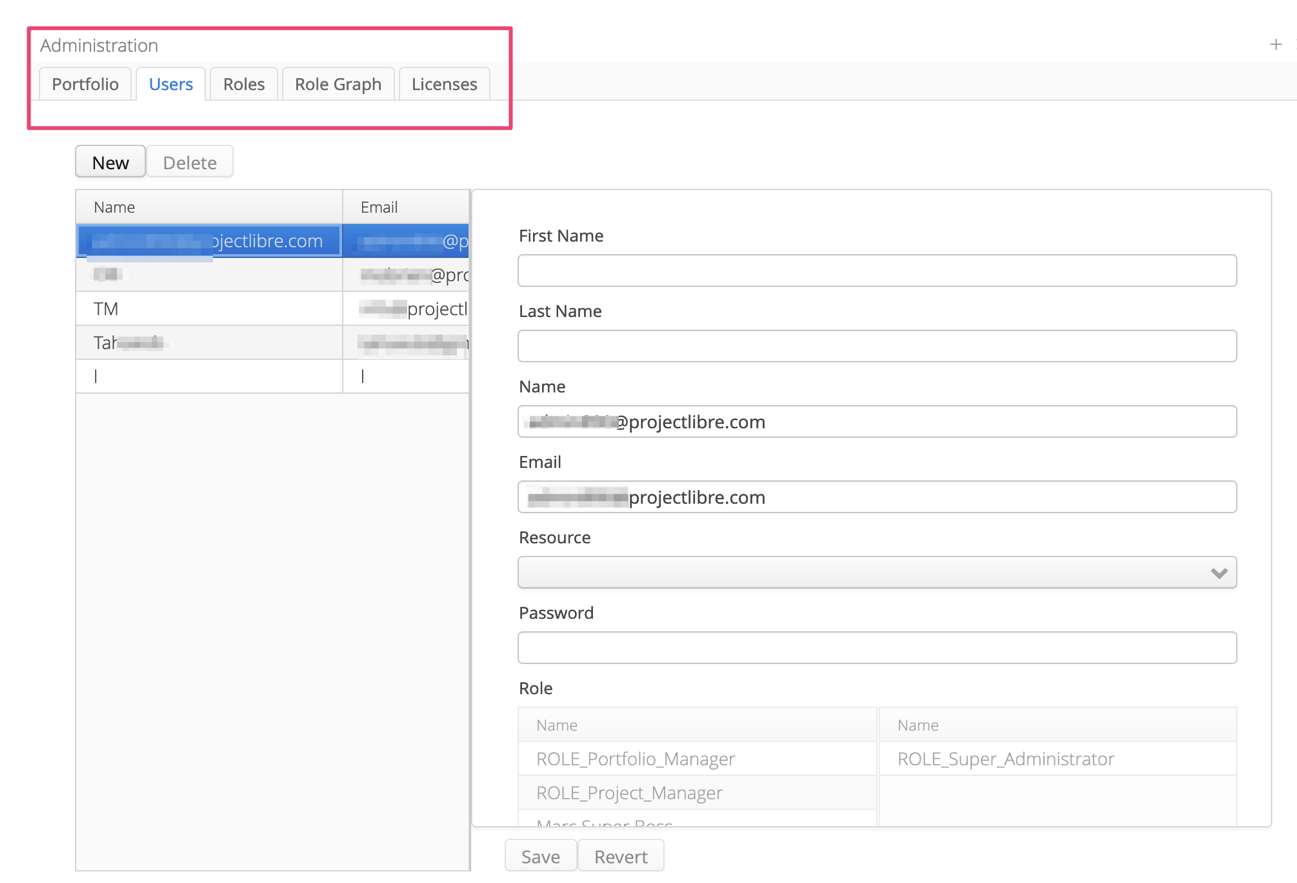Go to the Role Graph tab
1297x883 pixels.
pyautogui.click(x=338, y=84)
